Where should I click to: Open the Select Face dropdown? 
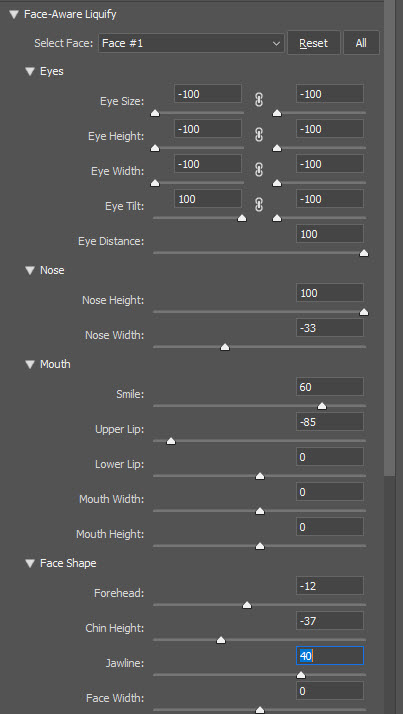pyautogui.click(x=191, y=43)
